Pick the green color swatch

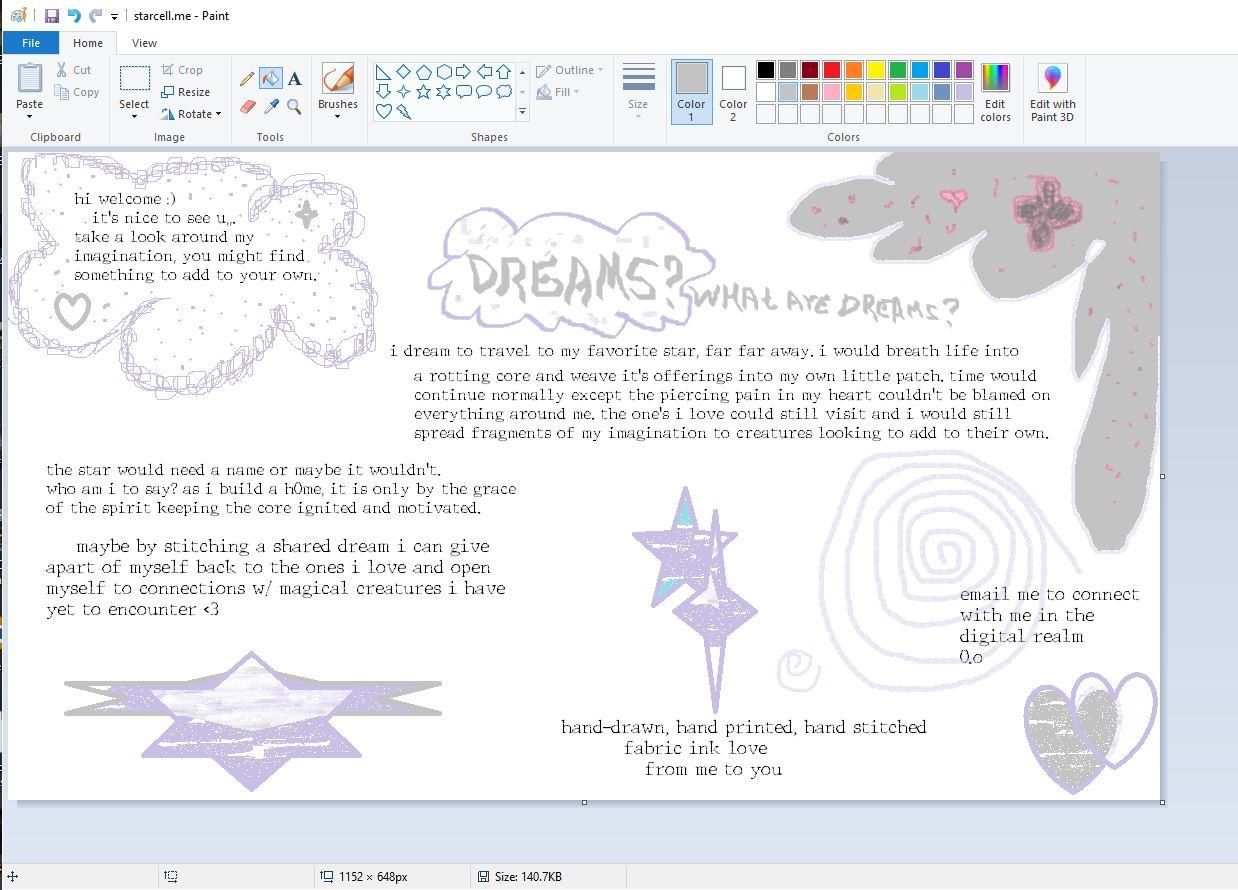point(898,70)
